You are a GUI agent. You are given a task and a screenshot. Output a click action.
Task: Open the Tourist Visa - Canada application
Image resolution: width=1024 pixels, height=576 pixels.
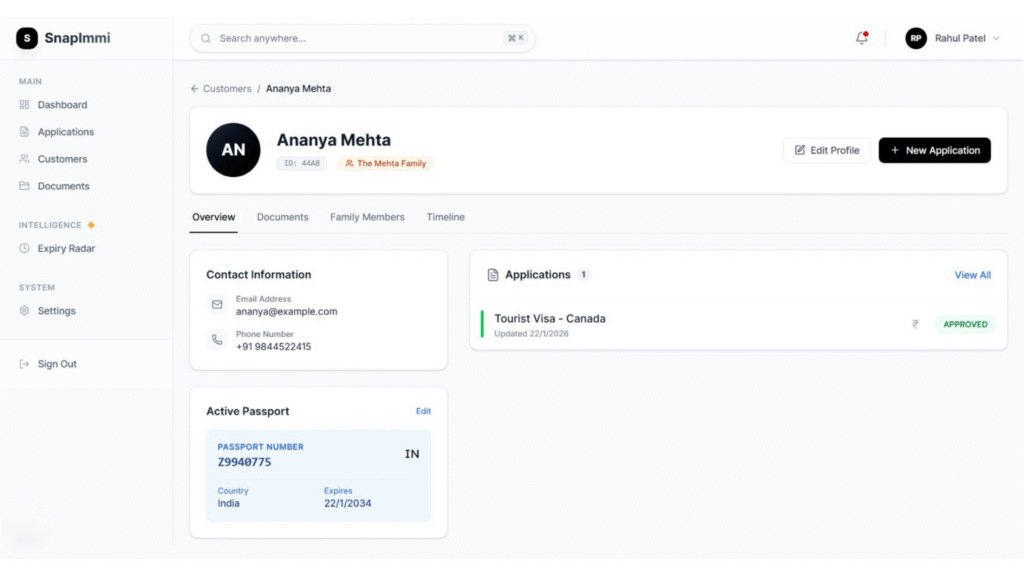tap(550, 319)
